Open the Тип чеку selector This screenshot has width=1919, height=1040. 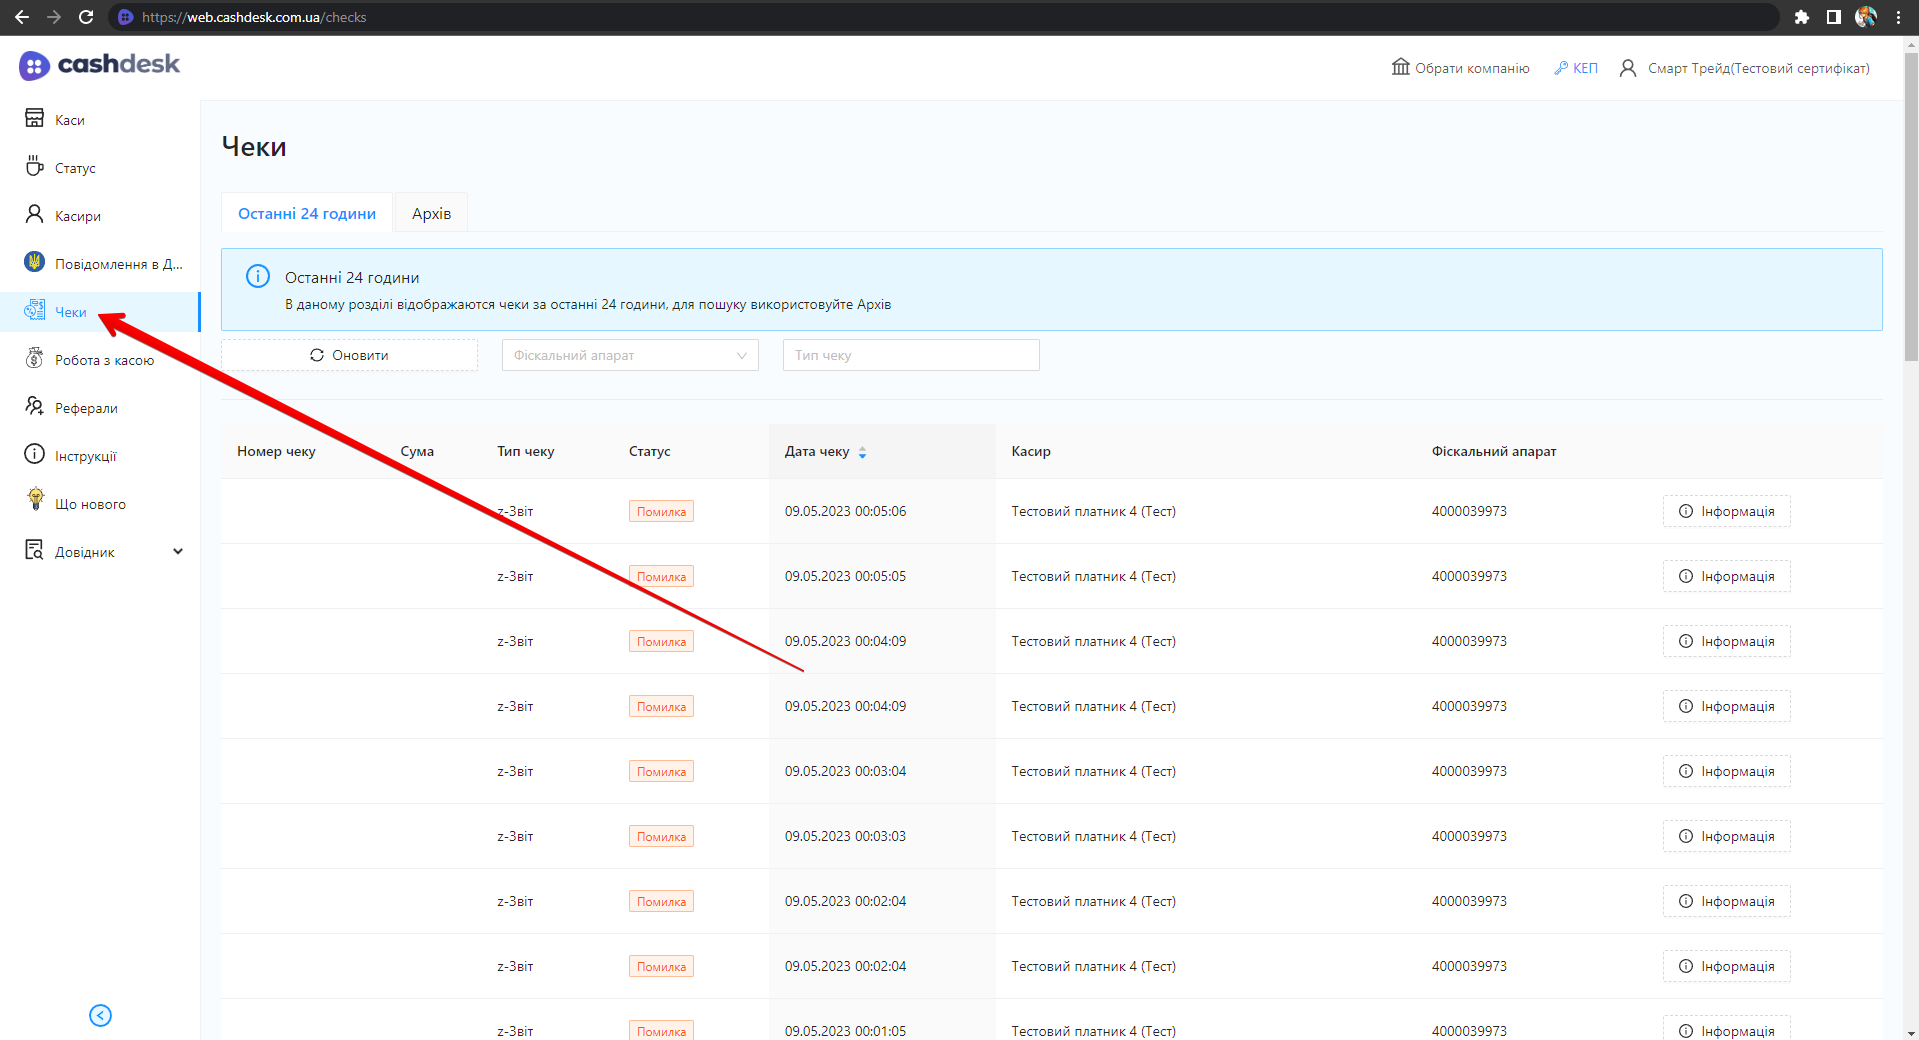tap(910, 355)
